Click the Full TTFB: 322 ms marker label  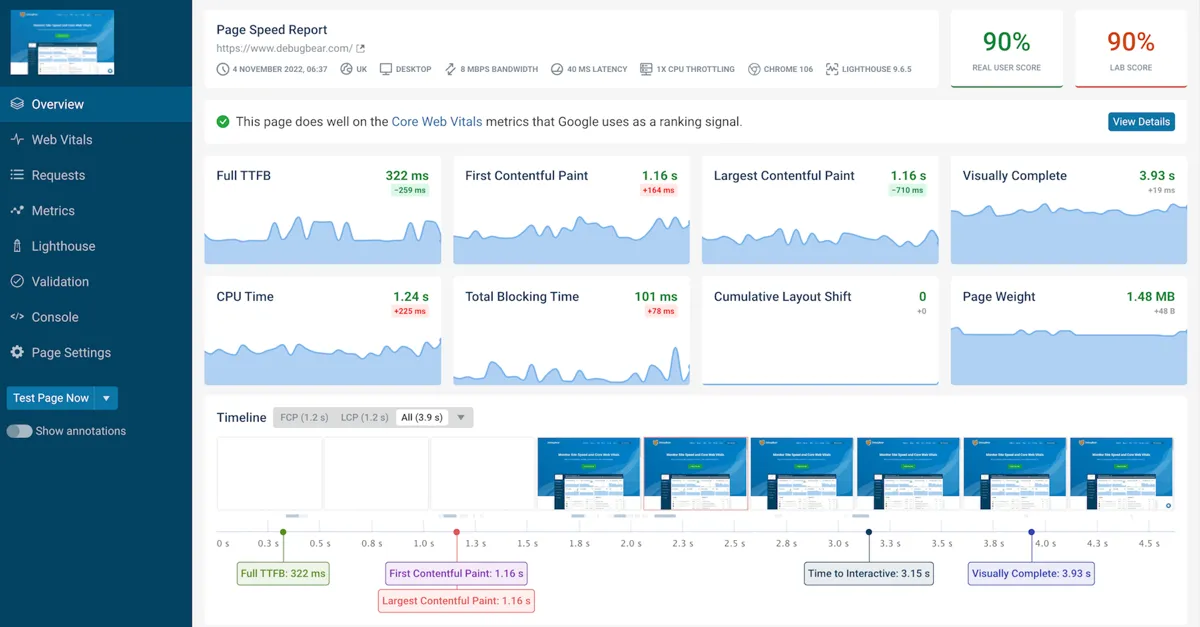pyautogui.click(x=283, y=574)
